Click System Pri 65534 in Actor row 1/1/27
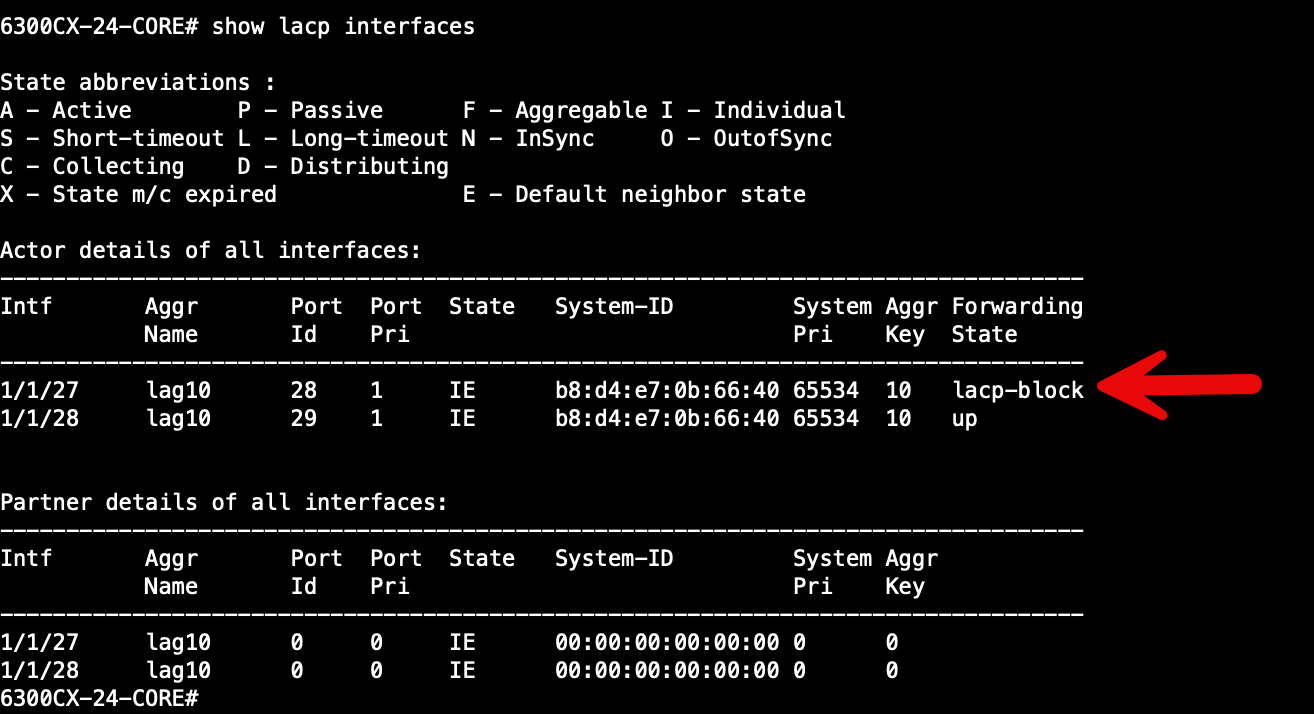Screen dimensions: 1314x714 click(826, 390)
